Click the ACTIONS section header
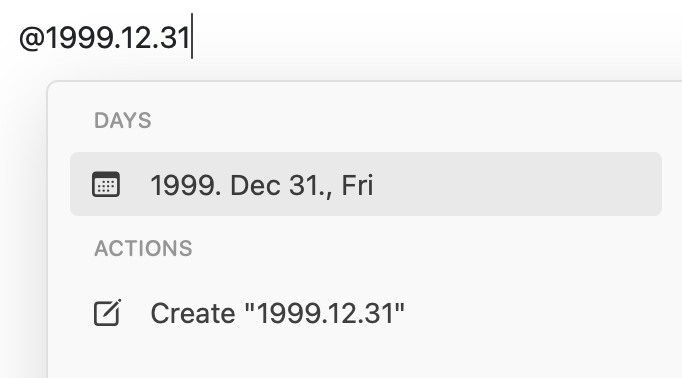 click(x=143, y=248)
